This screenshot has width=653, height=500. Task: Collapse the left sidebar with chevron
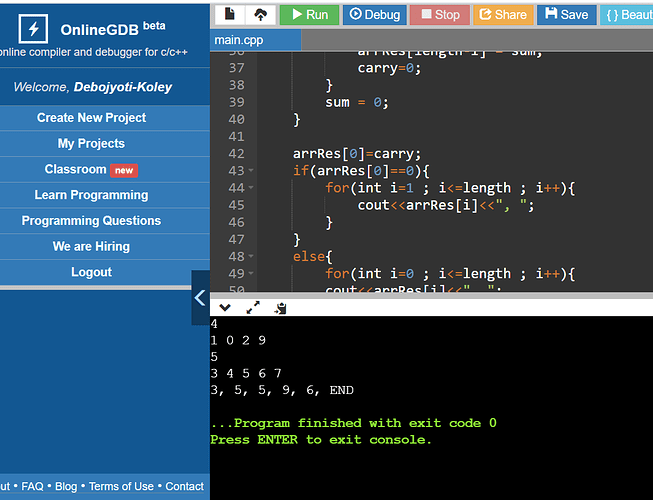click(200, 298)
